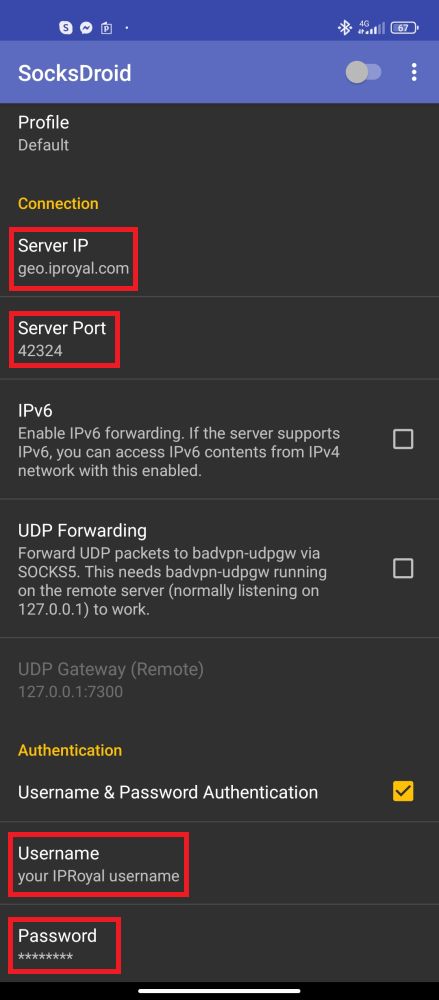Turn on the SocksDroid connection switch
Screen dimensions: 439x1000
[x=364, y=72]
